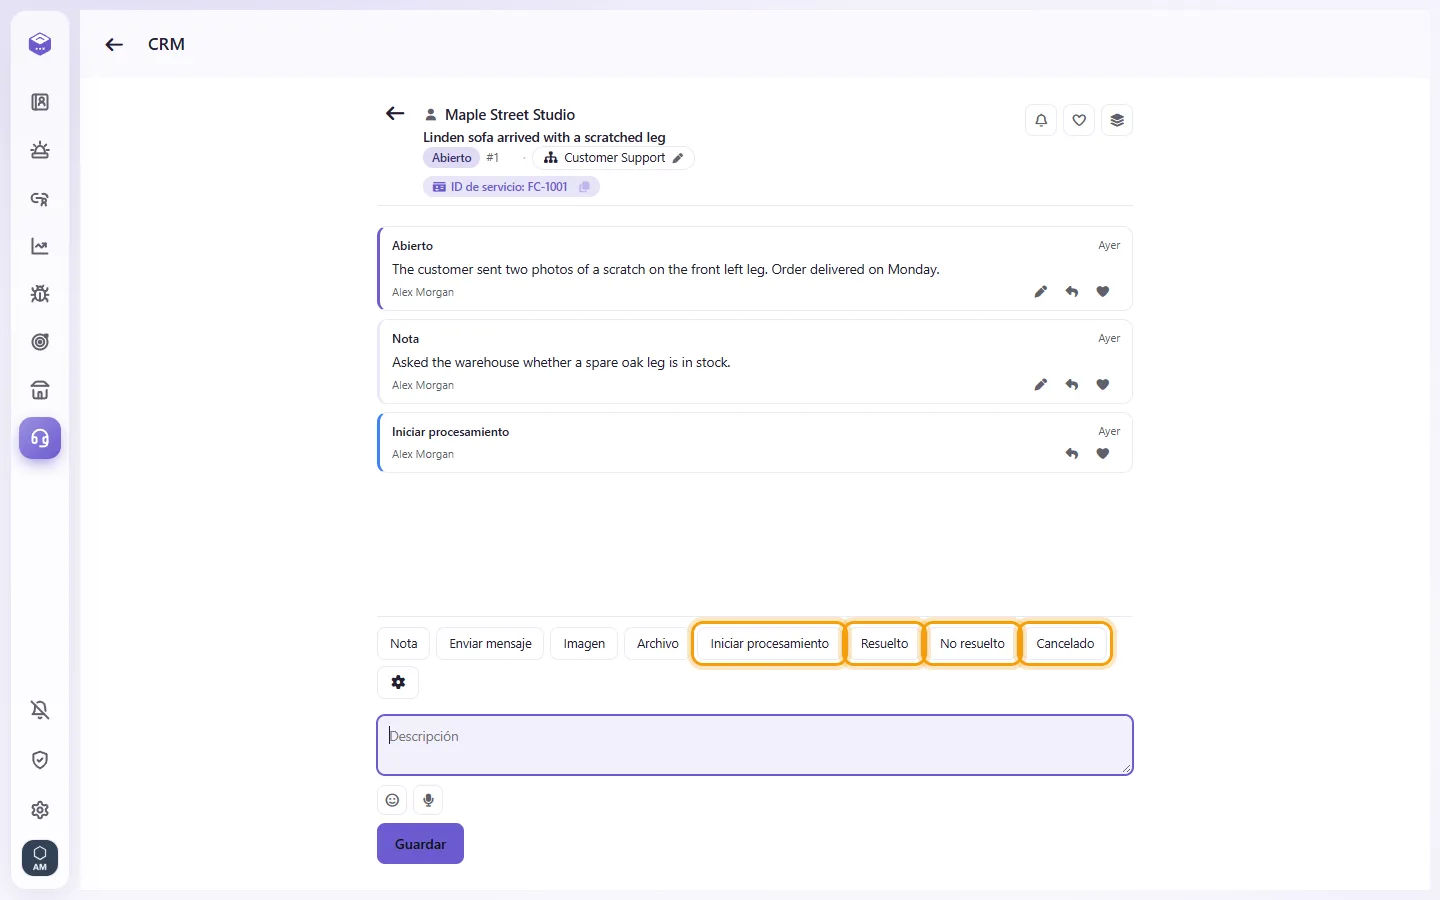Open the line chart analytics sidebar icon
This screenshot has width=1440, height=900.
pyautogui.click(x=40, y=246)
